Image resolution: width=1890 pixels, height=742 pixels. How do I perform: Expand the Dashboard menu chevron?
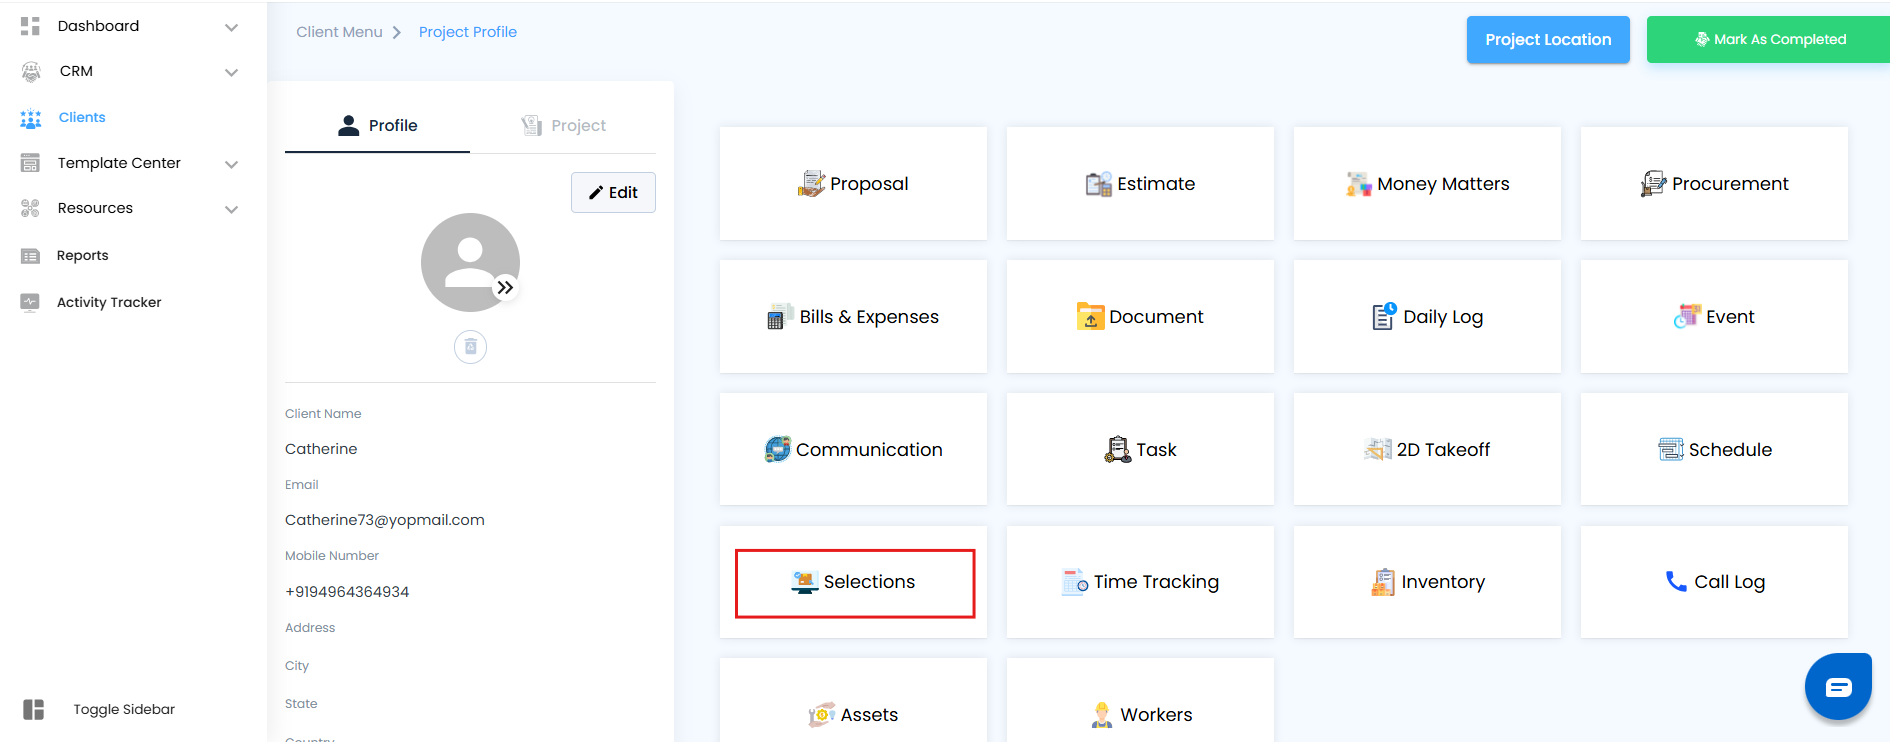pos(231,27)
